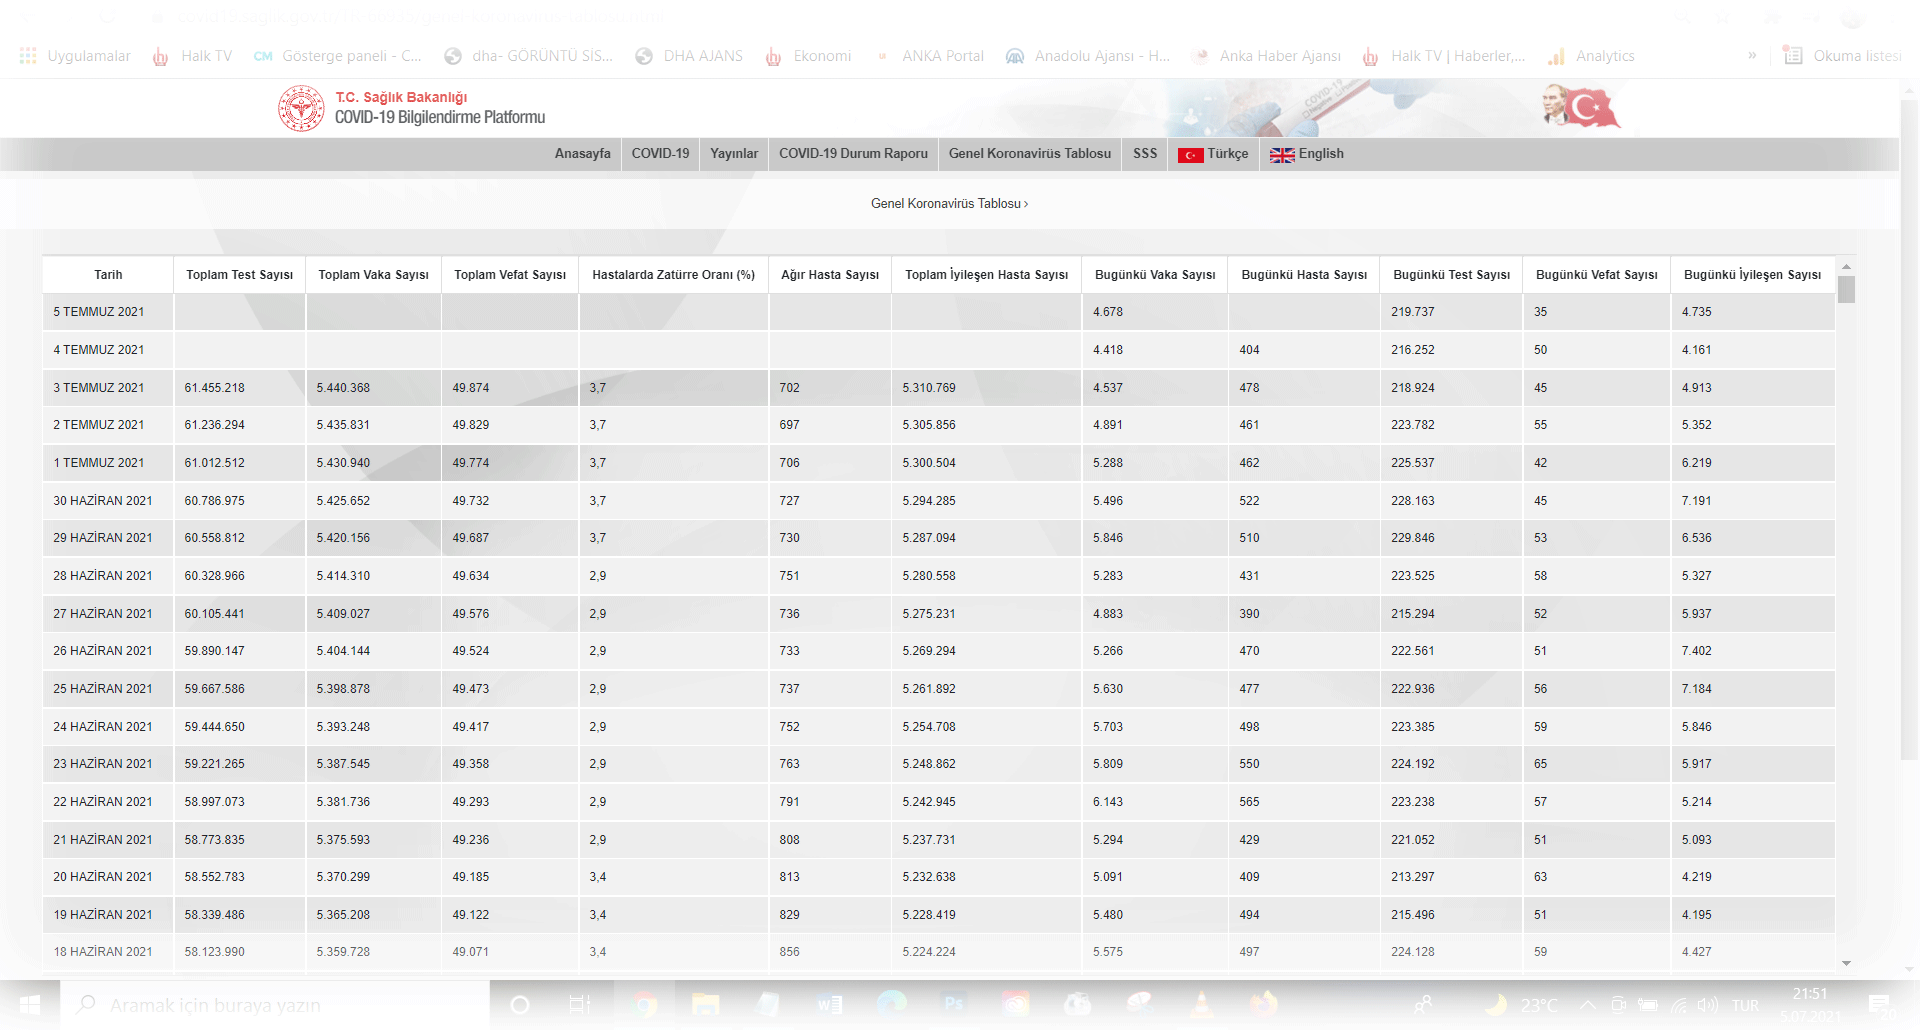Expand the hidden bookmarks overflow chevron

point(1752,56)
